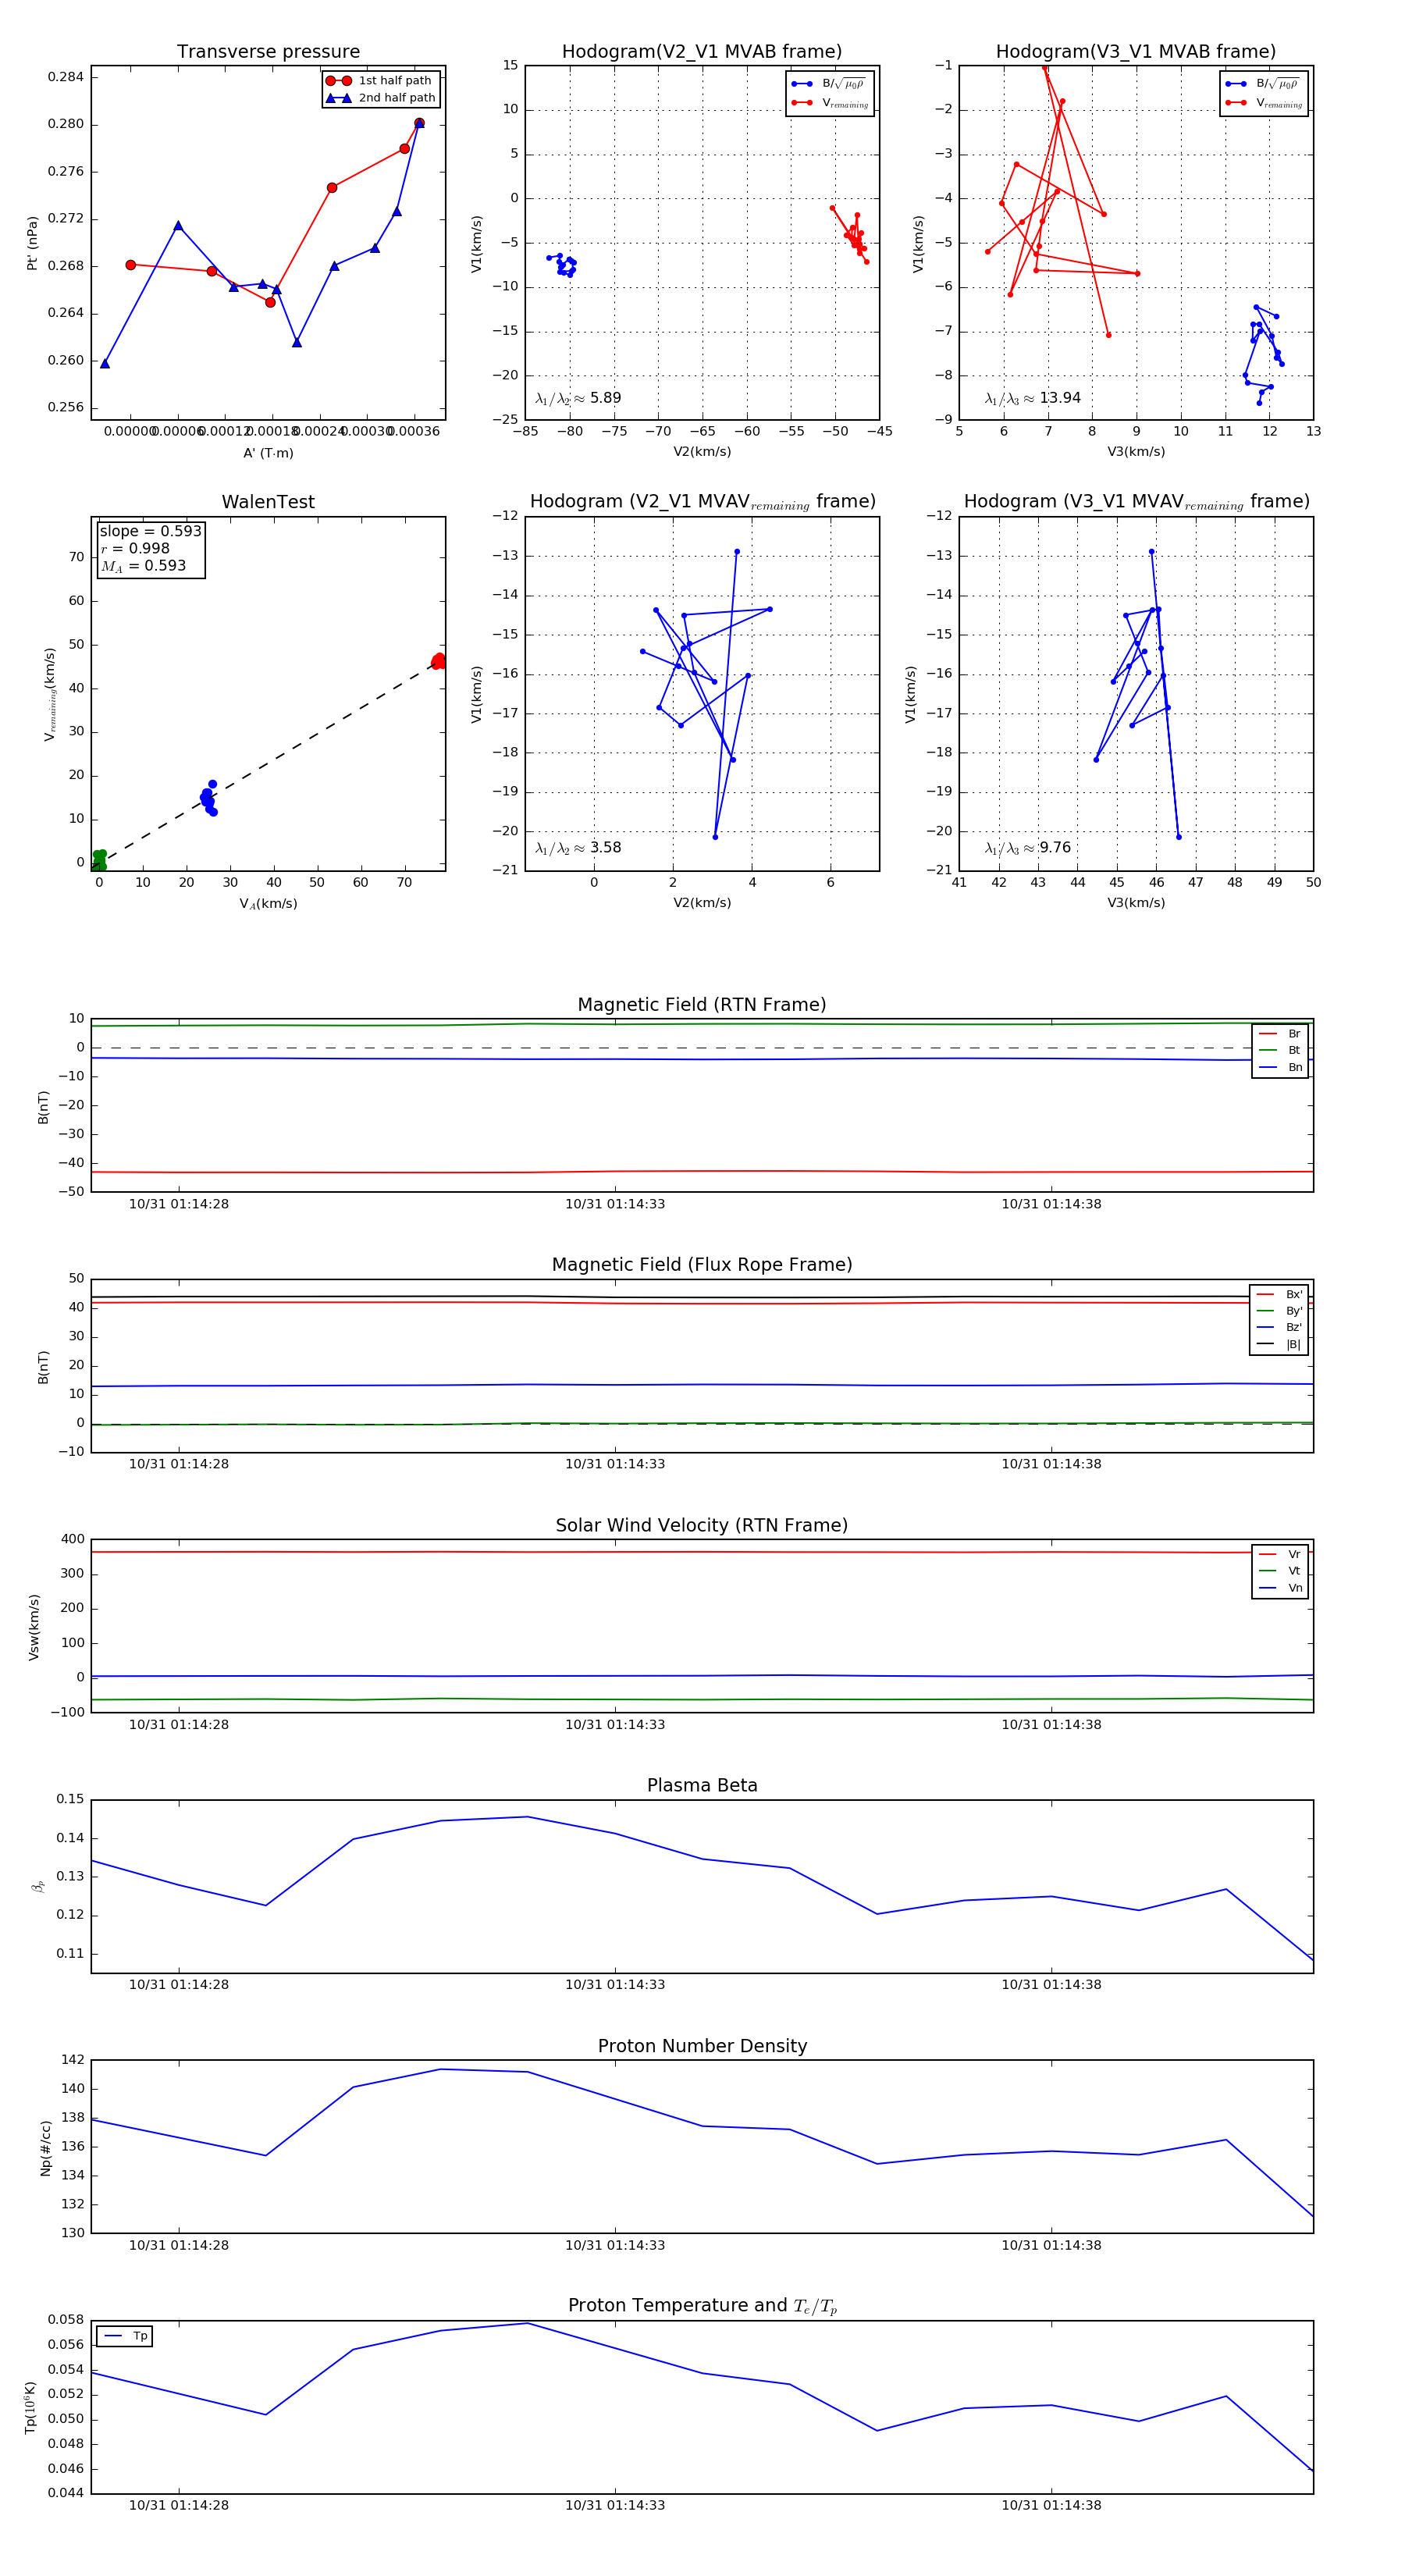Click the 'Transverse pressure' plot title
The image size is (1405, 2576).
click(268, 52)
